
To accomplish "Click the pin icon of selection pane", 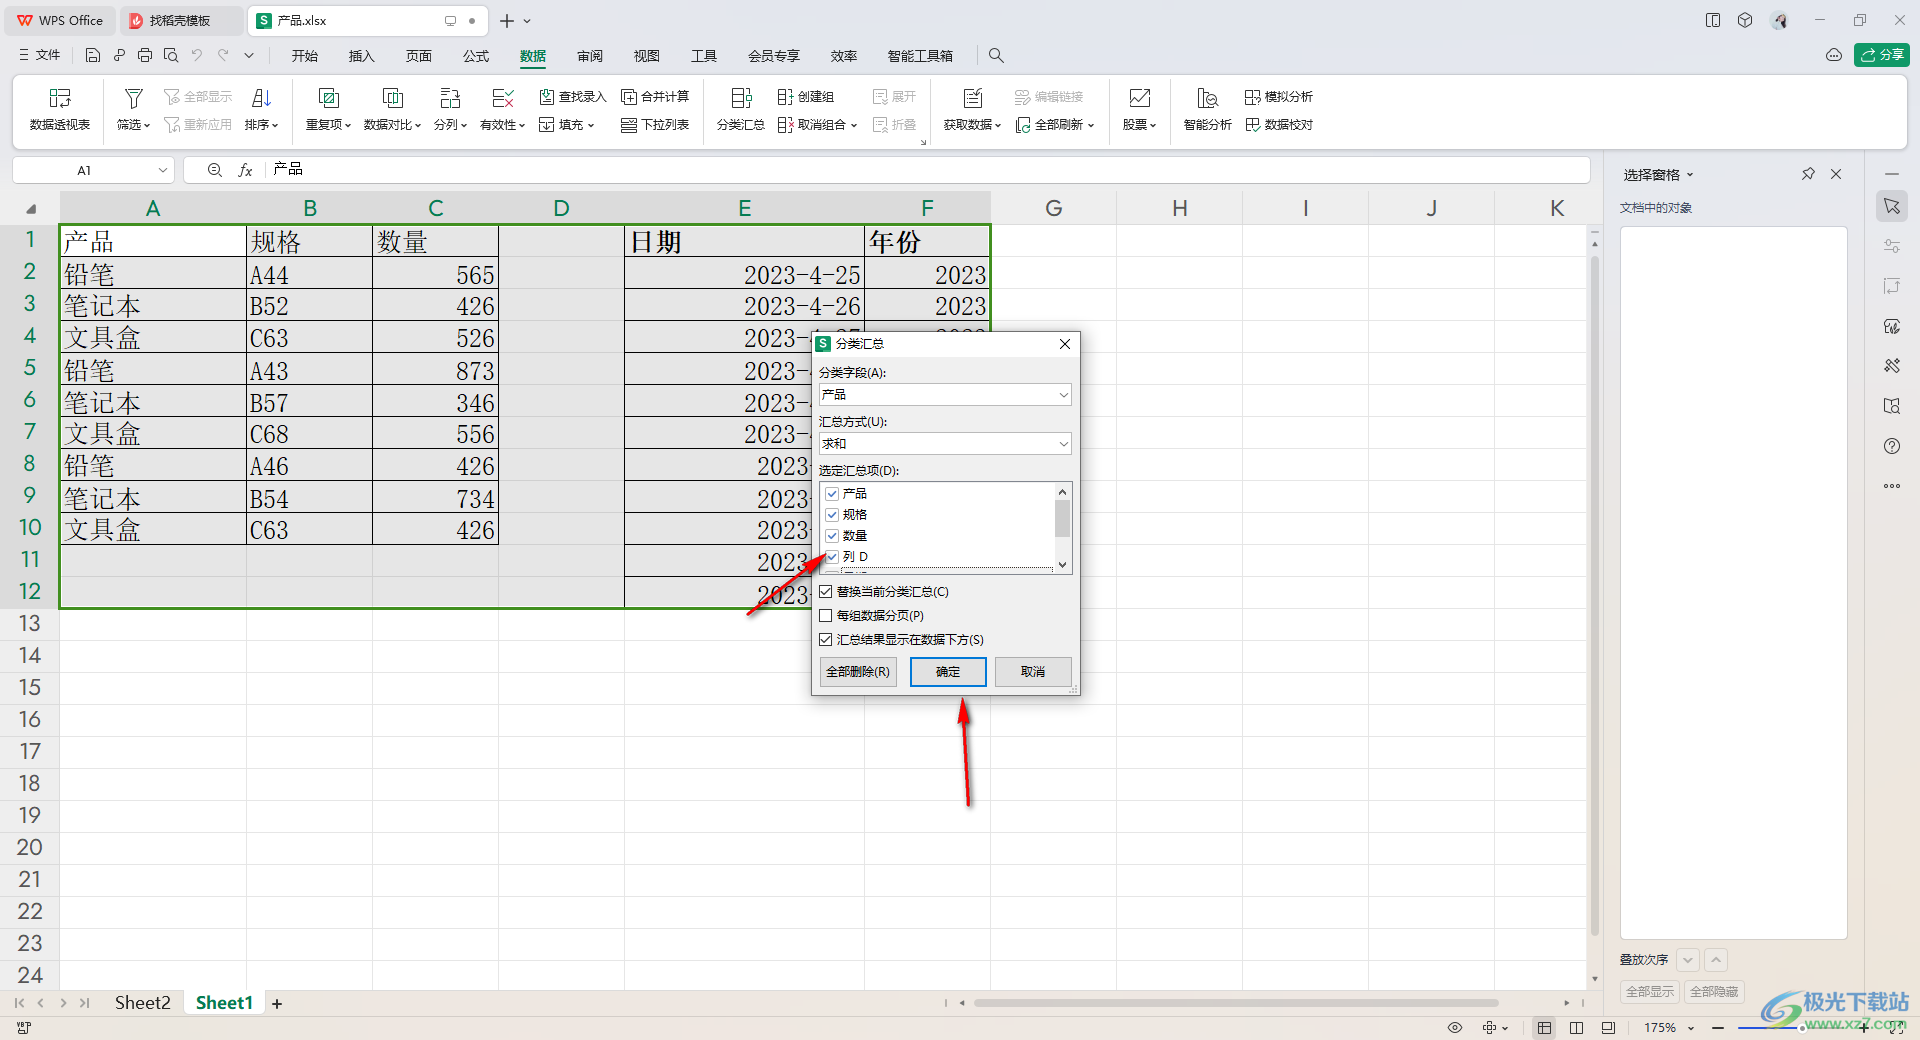I will click(x=1808, y=174).
